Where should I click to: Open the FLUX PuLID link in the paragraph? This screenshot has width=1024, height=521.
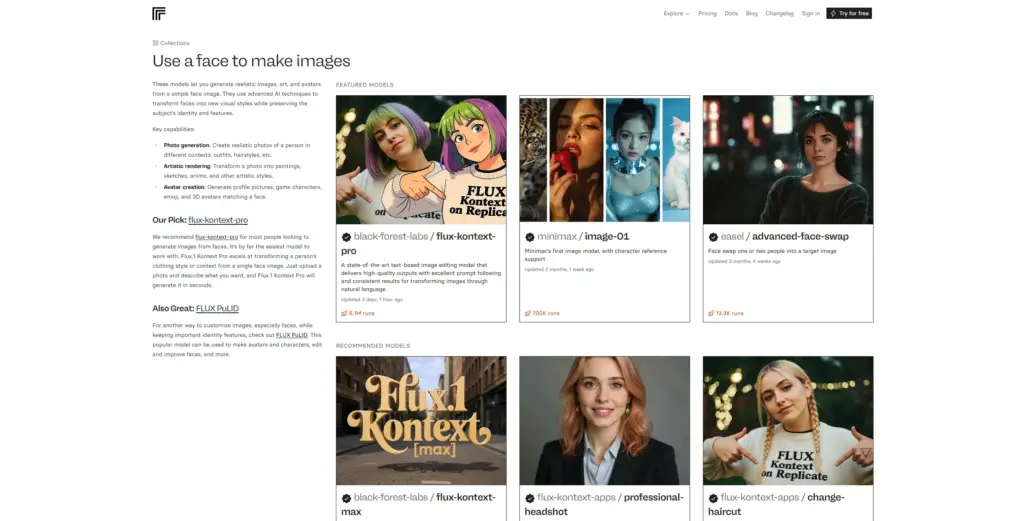pos(291,335)
